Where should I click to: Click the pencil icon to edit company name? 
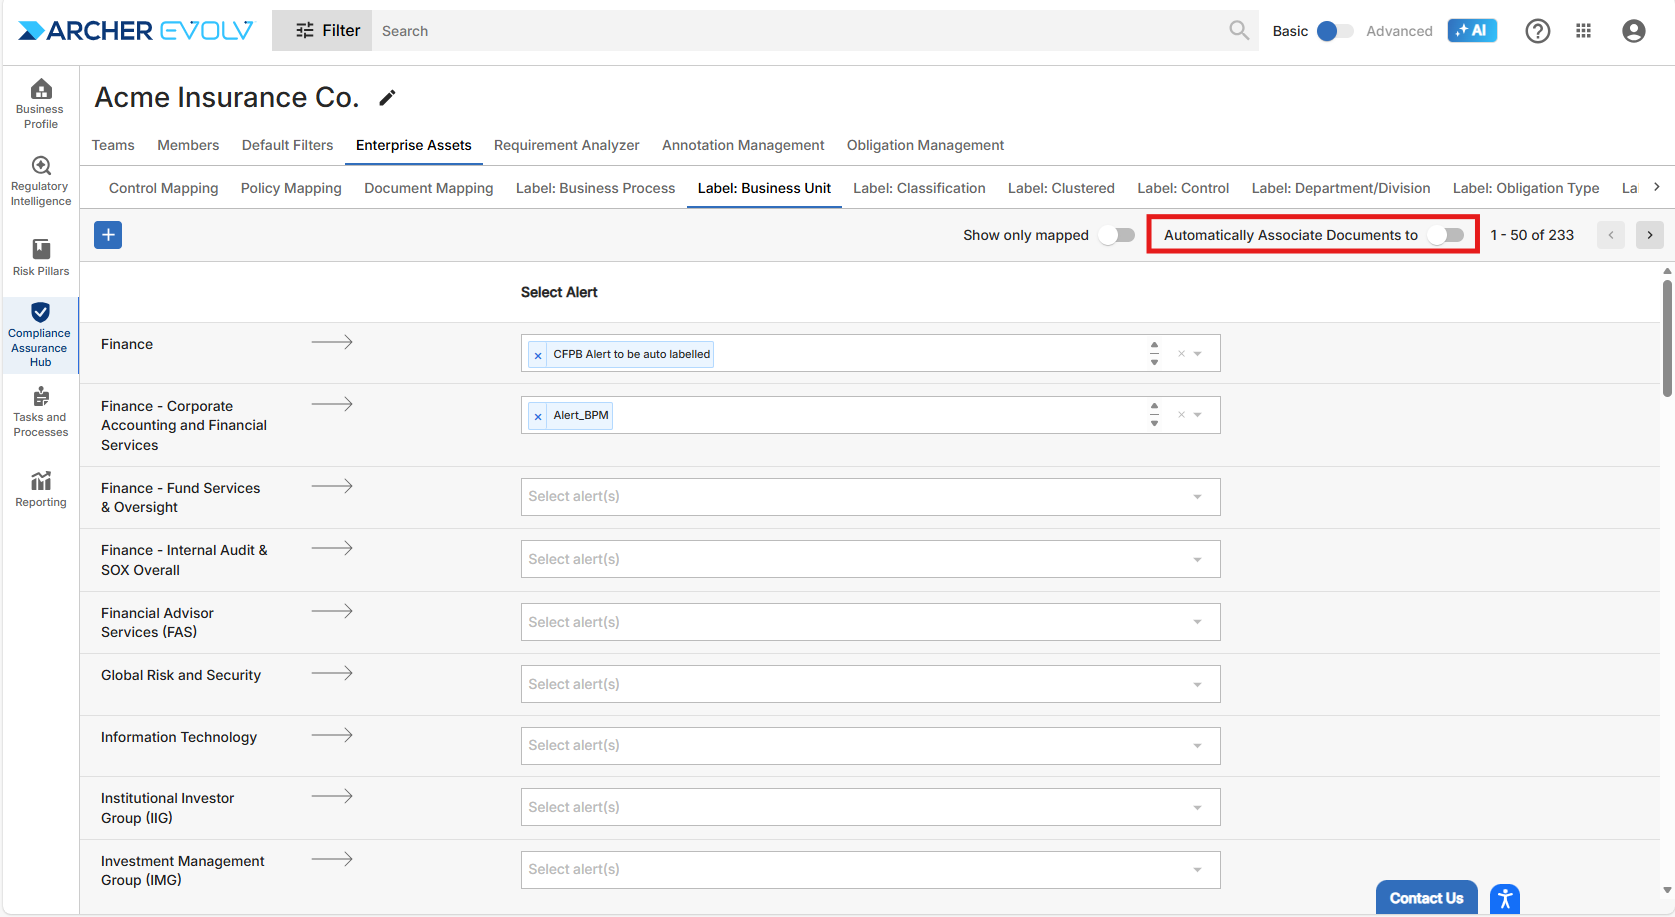click(x=387, y=98)
